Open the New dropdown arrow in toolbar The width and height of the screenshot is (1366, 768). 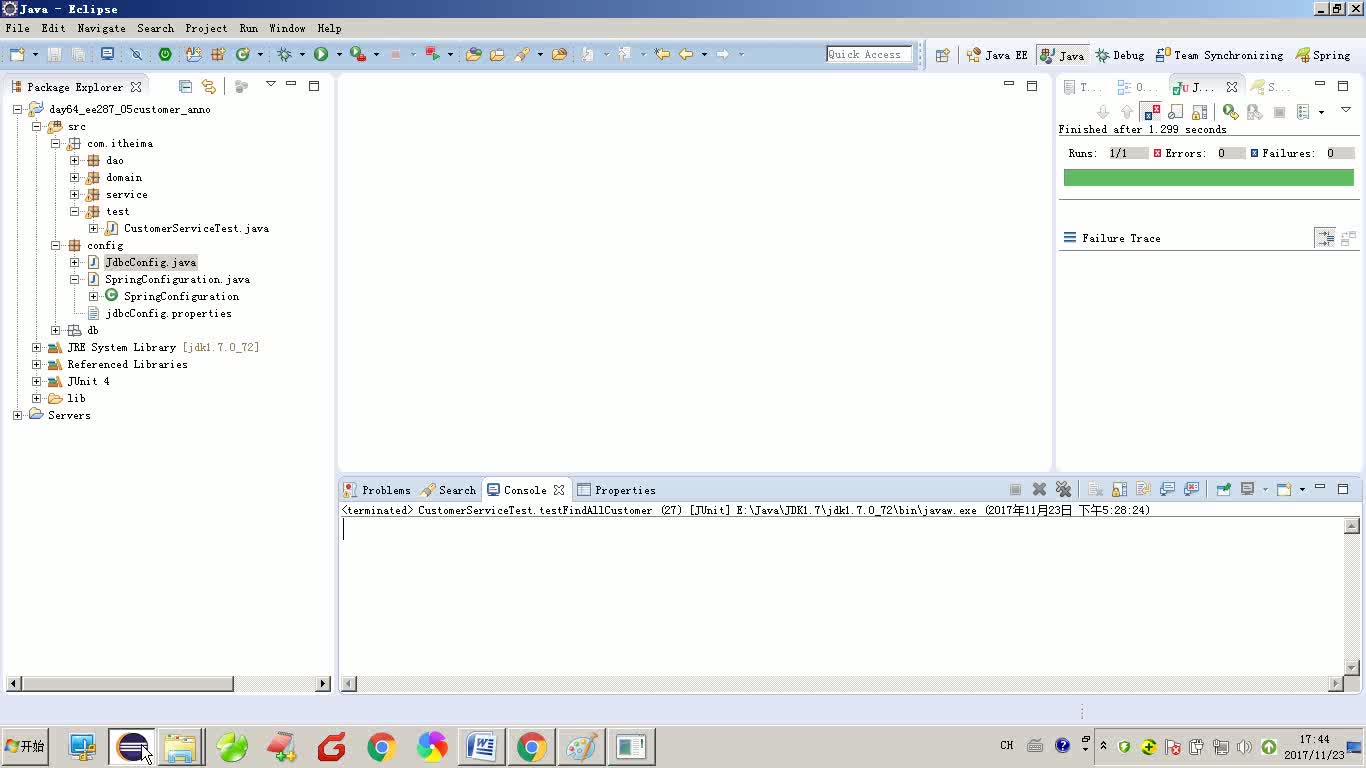point(35,55)
